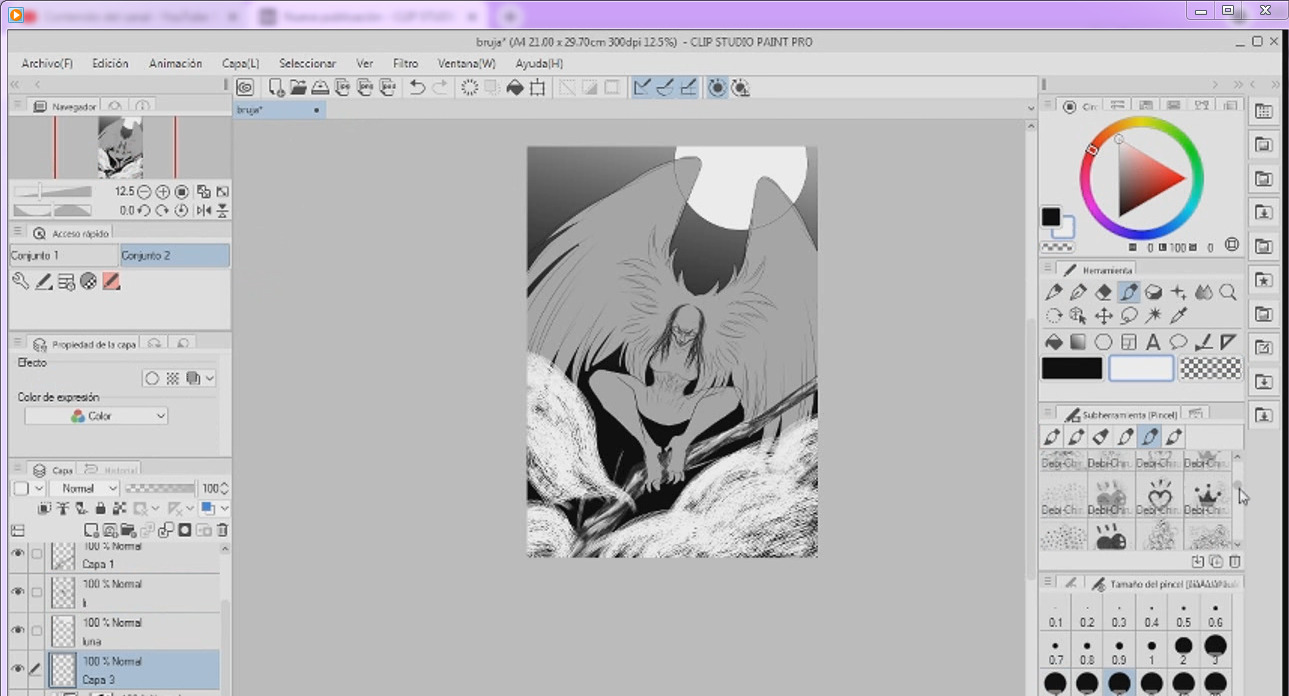This screenshot has height=696, width=1289.
Task: Open the Capa(L) menu
Action: 240,63
